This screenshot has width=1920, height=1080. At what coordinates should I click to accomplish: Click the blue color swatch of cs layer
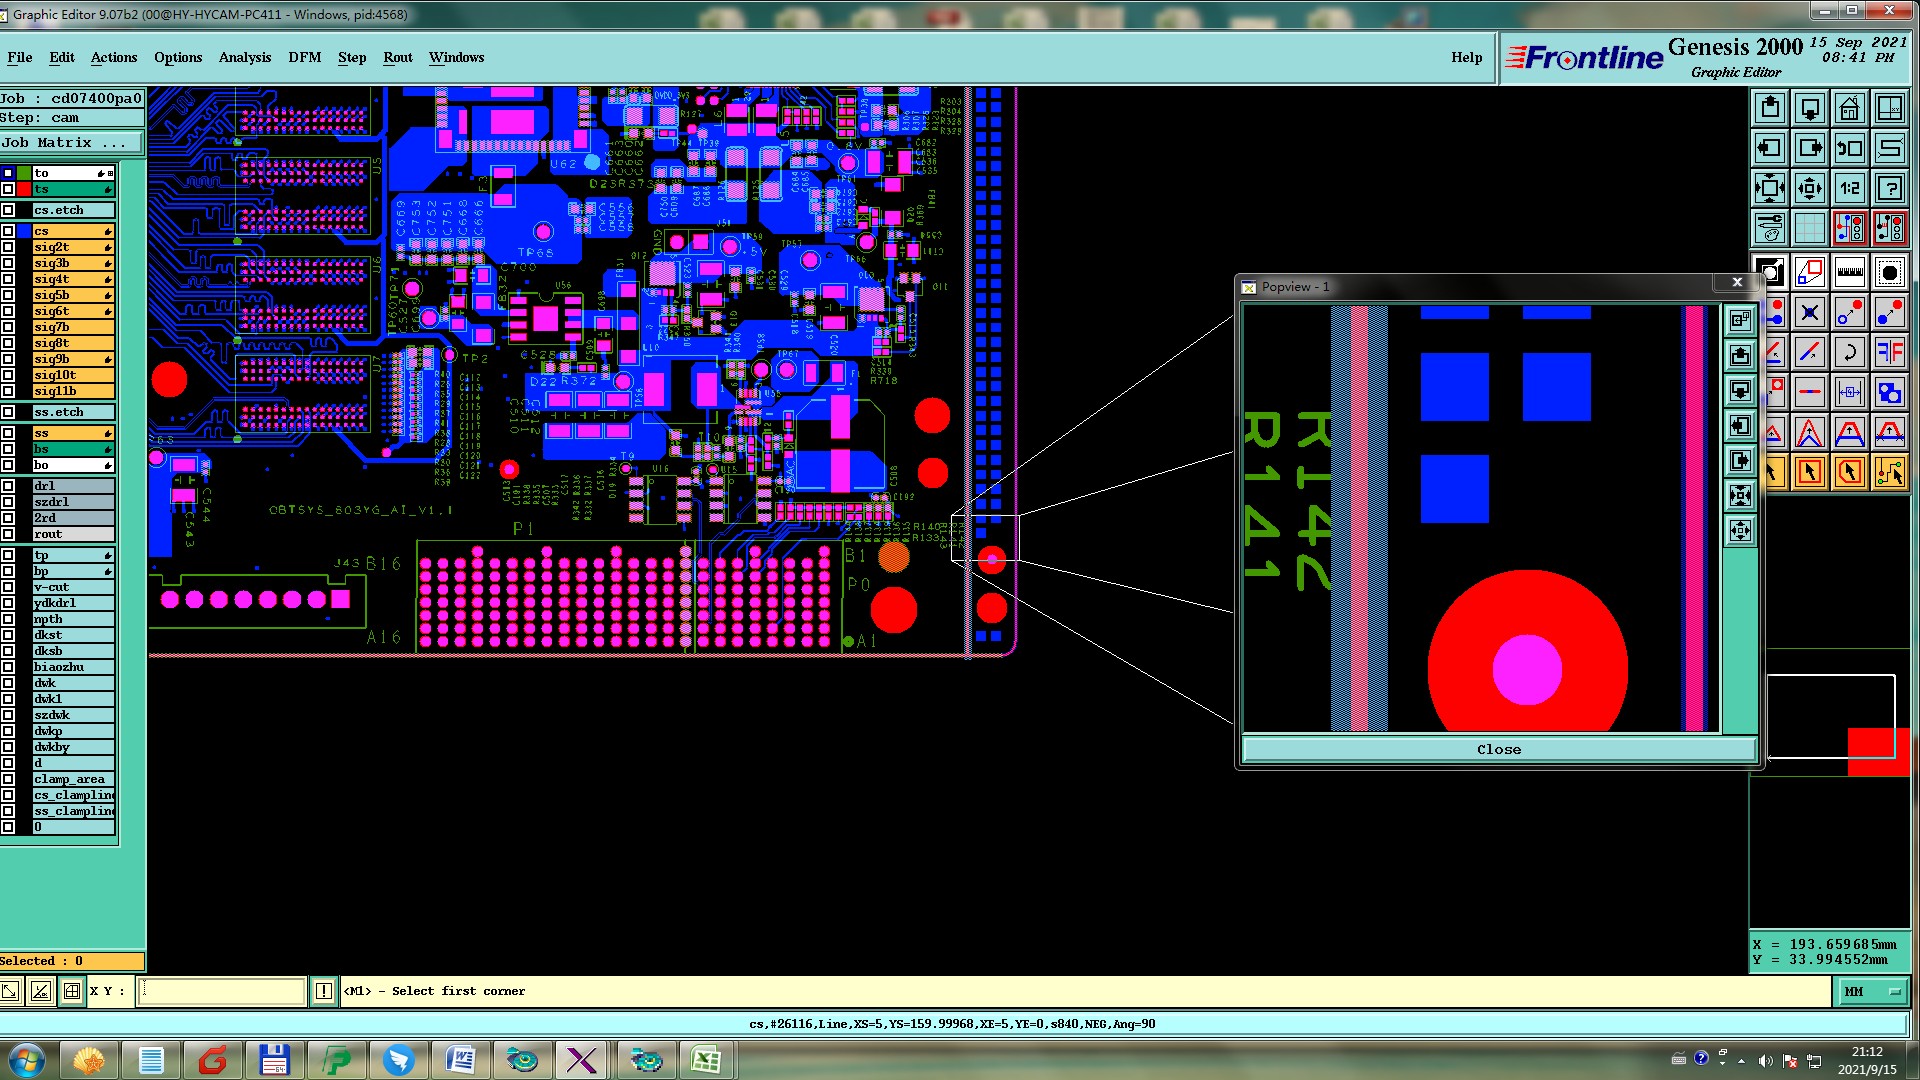[24, 231]
